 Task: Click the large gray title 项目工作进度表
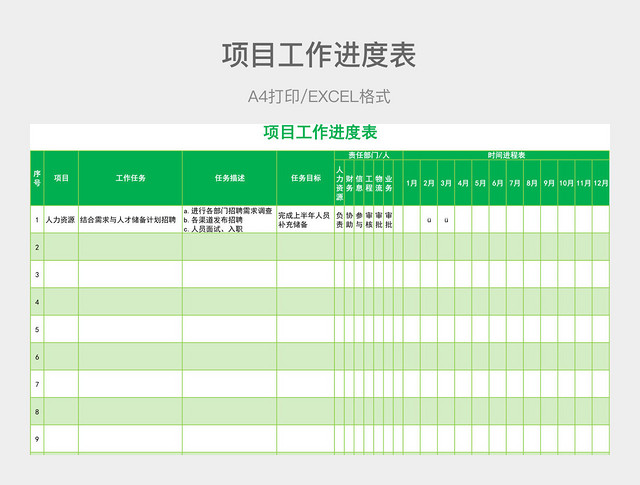319,55
